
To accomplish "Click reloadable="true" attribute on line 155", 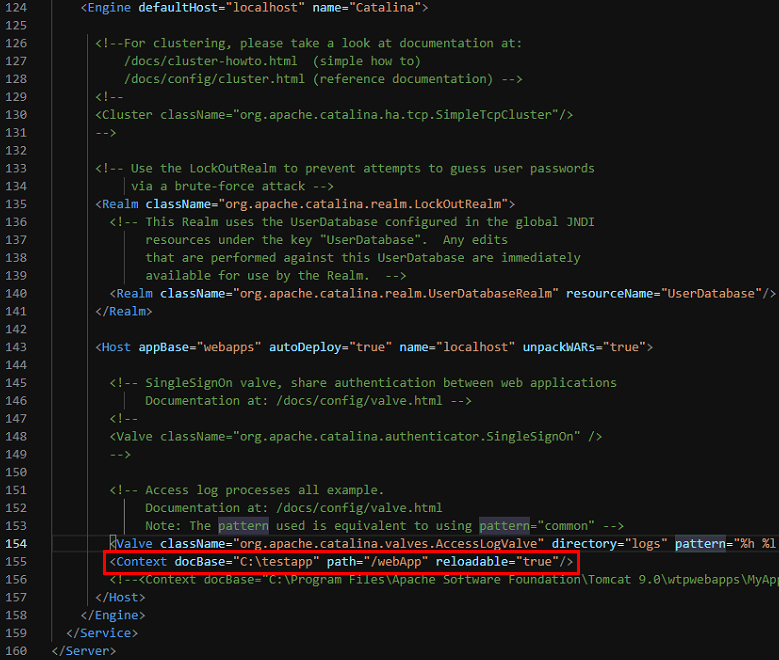I will (497, 562).
